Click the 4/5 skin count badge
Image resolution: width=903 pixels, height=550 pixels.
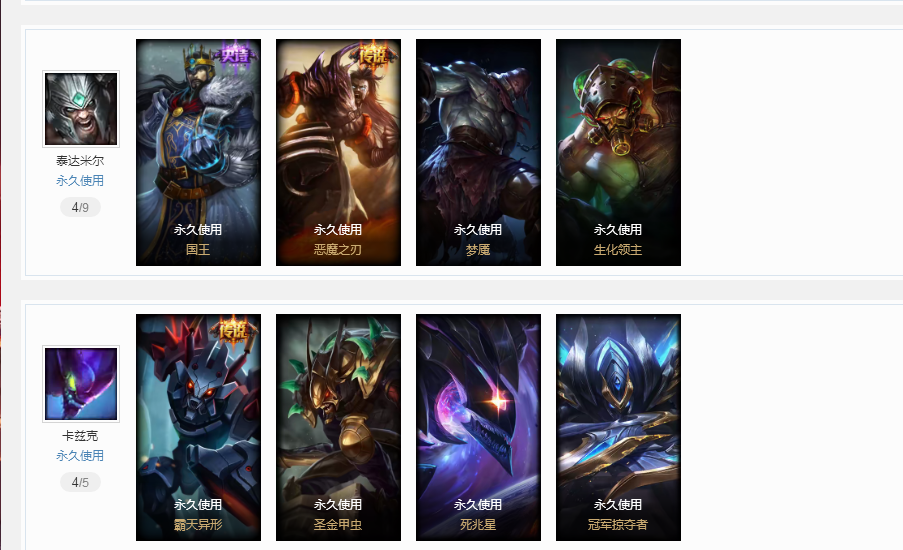coord(80,482)
